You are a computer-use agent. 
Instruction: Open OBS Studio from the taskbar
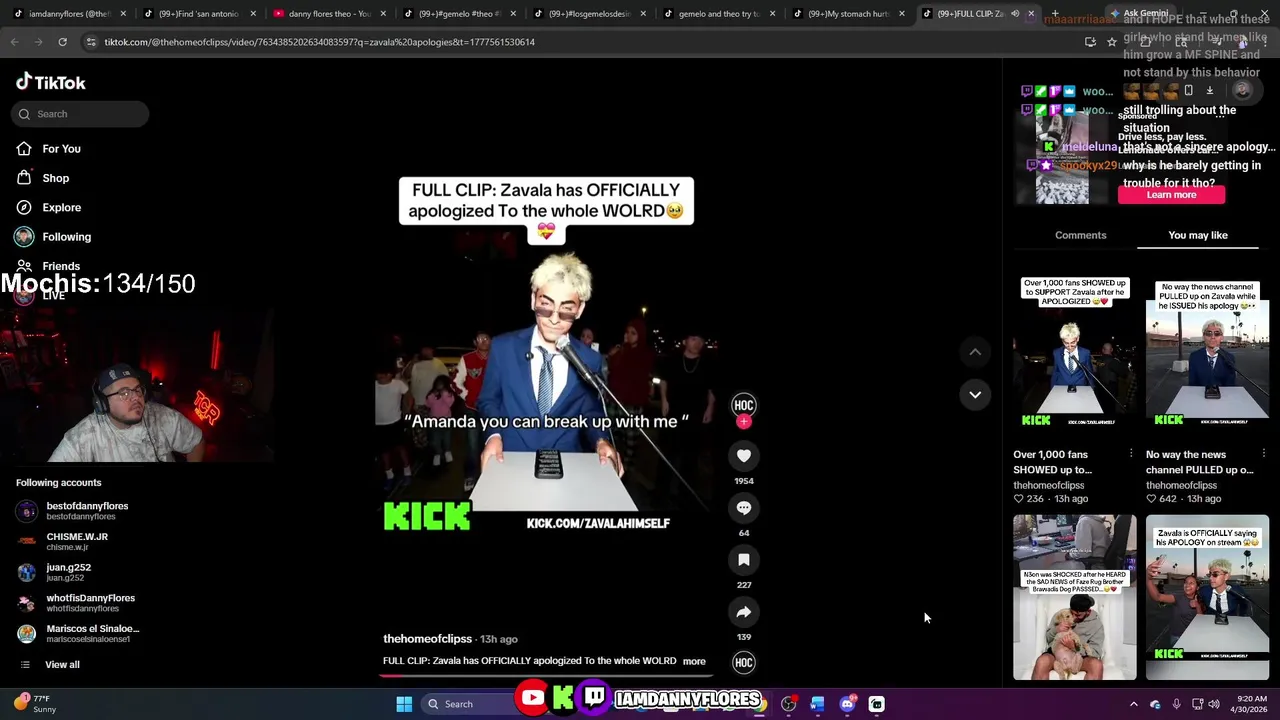click(x=789, y=704)
